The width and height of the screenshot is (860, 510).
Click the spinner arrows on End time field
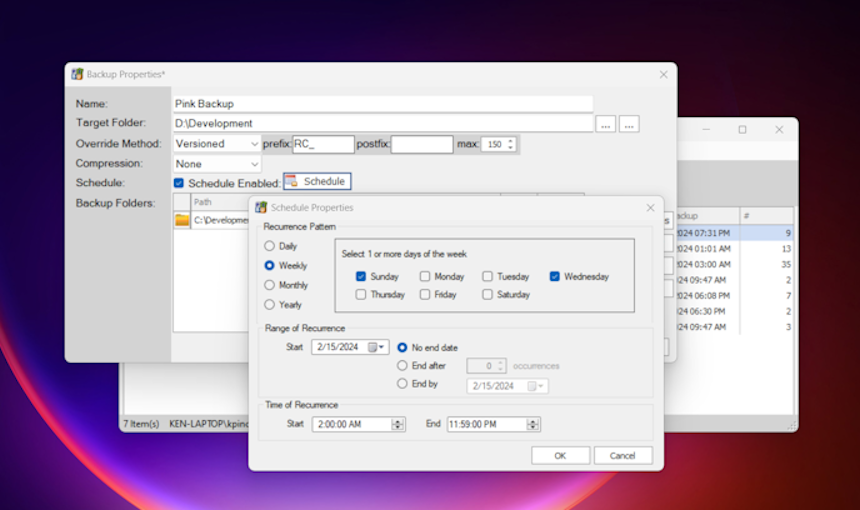coord(535,424)
